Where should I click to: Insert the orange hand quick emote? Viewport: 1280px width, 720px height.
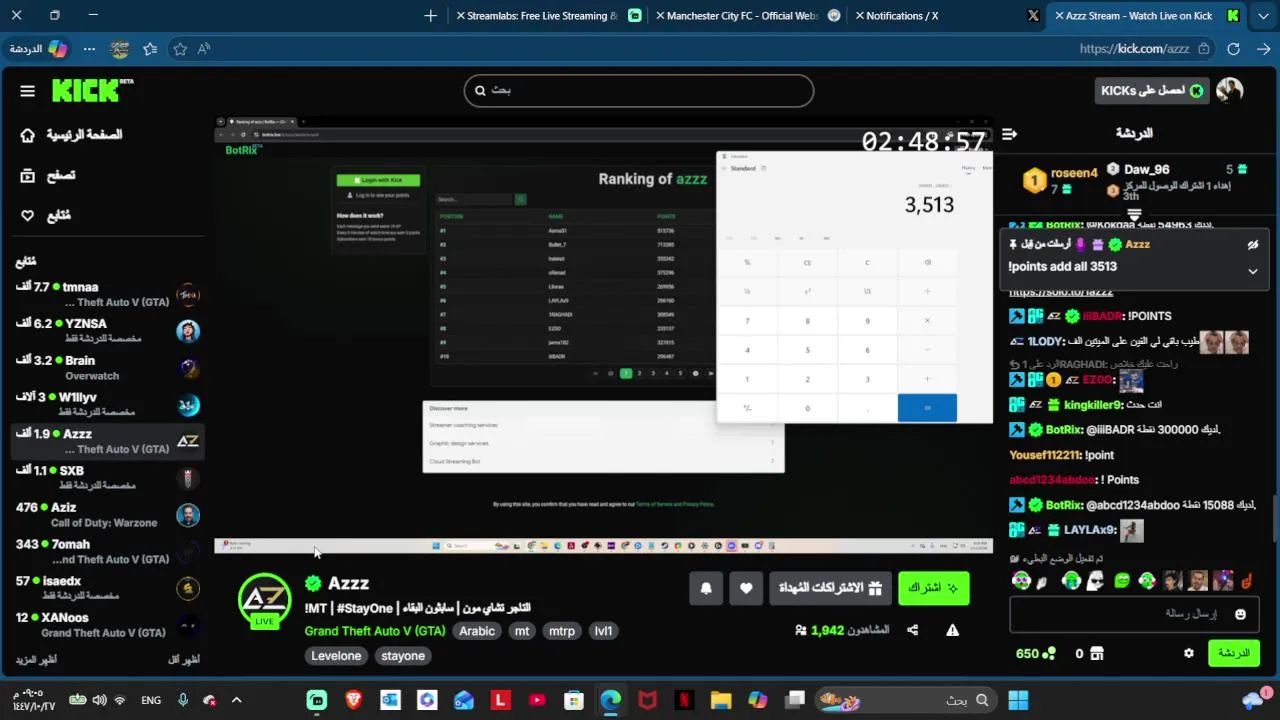pos(1247,581)
